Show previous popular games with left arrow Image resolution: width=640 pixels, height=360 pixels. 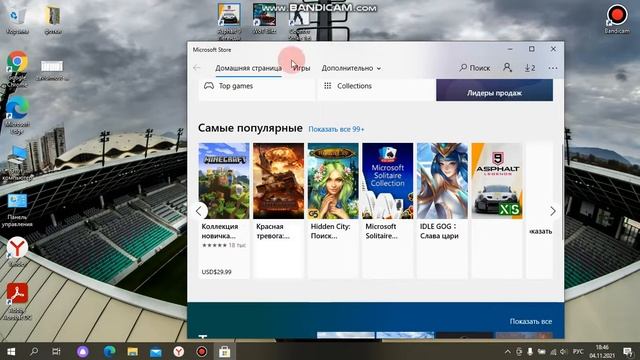pyautogui.click(x=199, y=211)
